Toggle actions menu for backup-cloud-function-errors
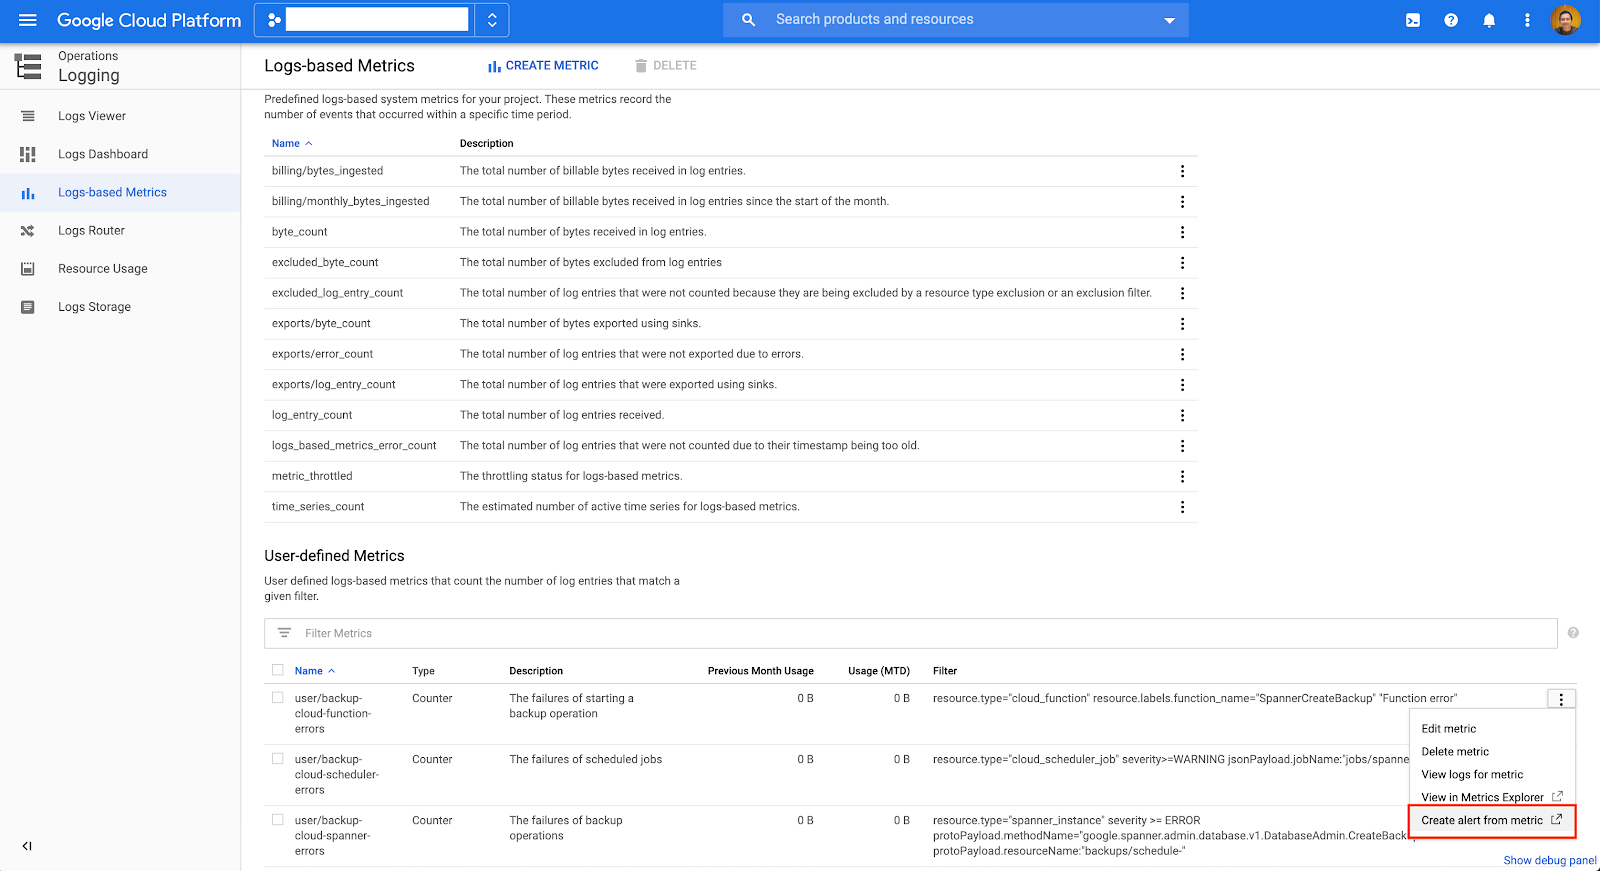This screenshot has height=871, width=1600. [x=1561, y=700]
